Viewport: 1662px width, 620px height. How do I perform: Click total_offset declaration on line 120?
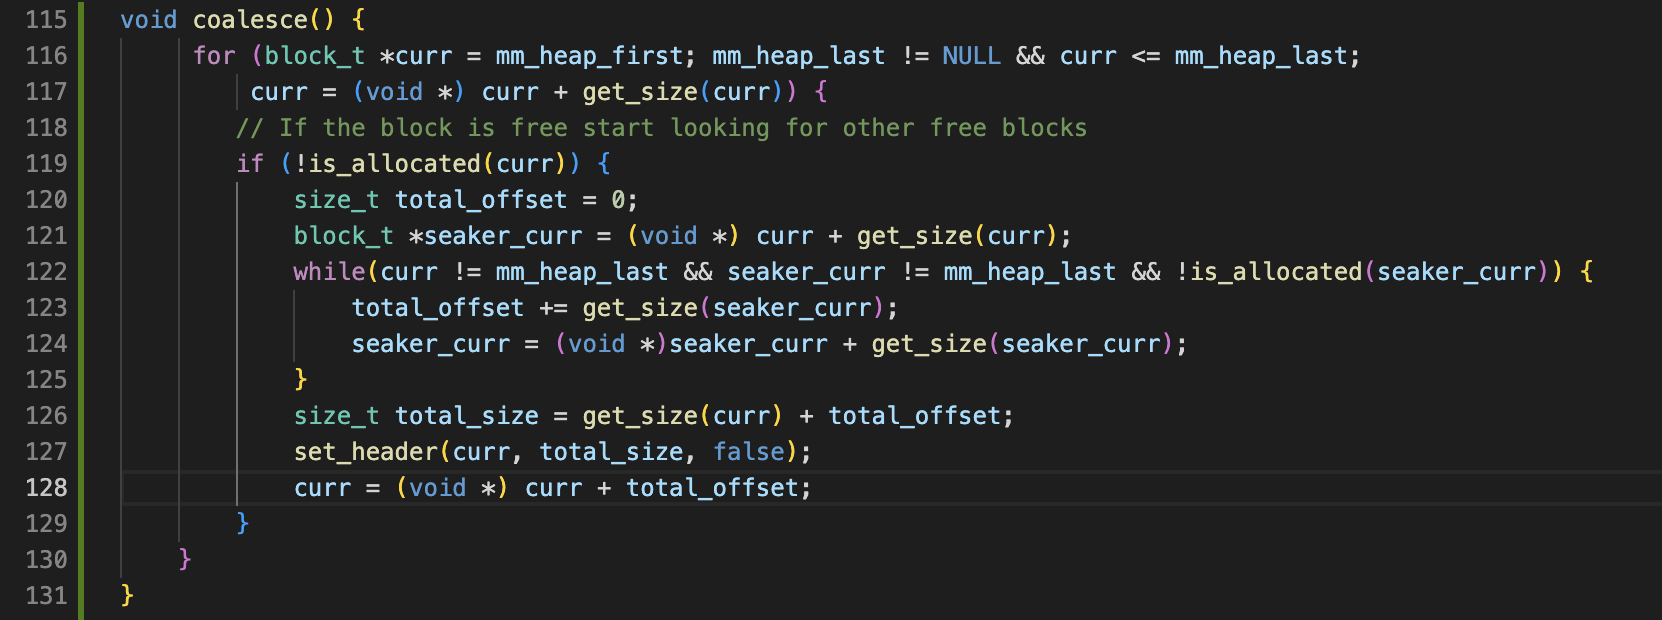point(481,200)
